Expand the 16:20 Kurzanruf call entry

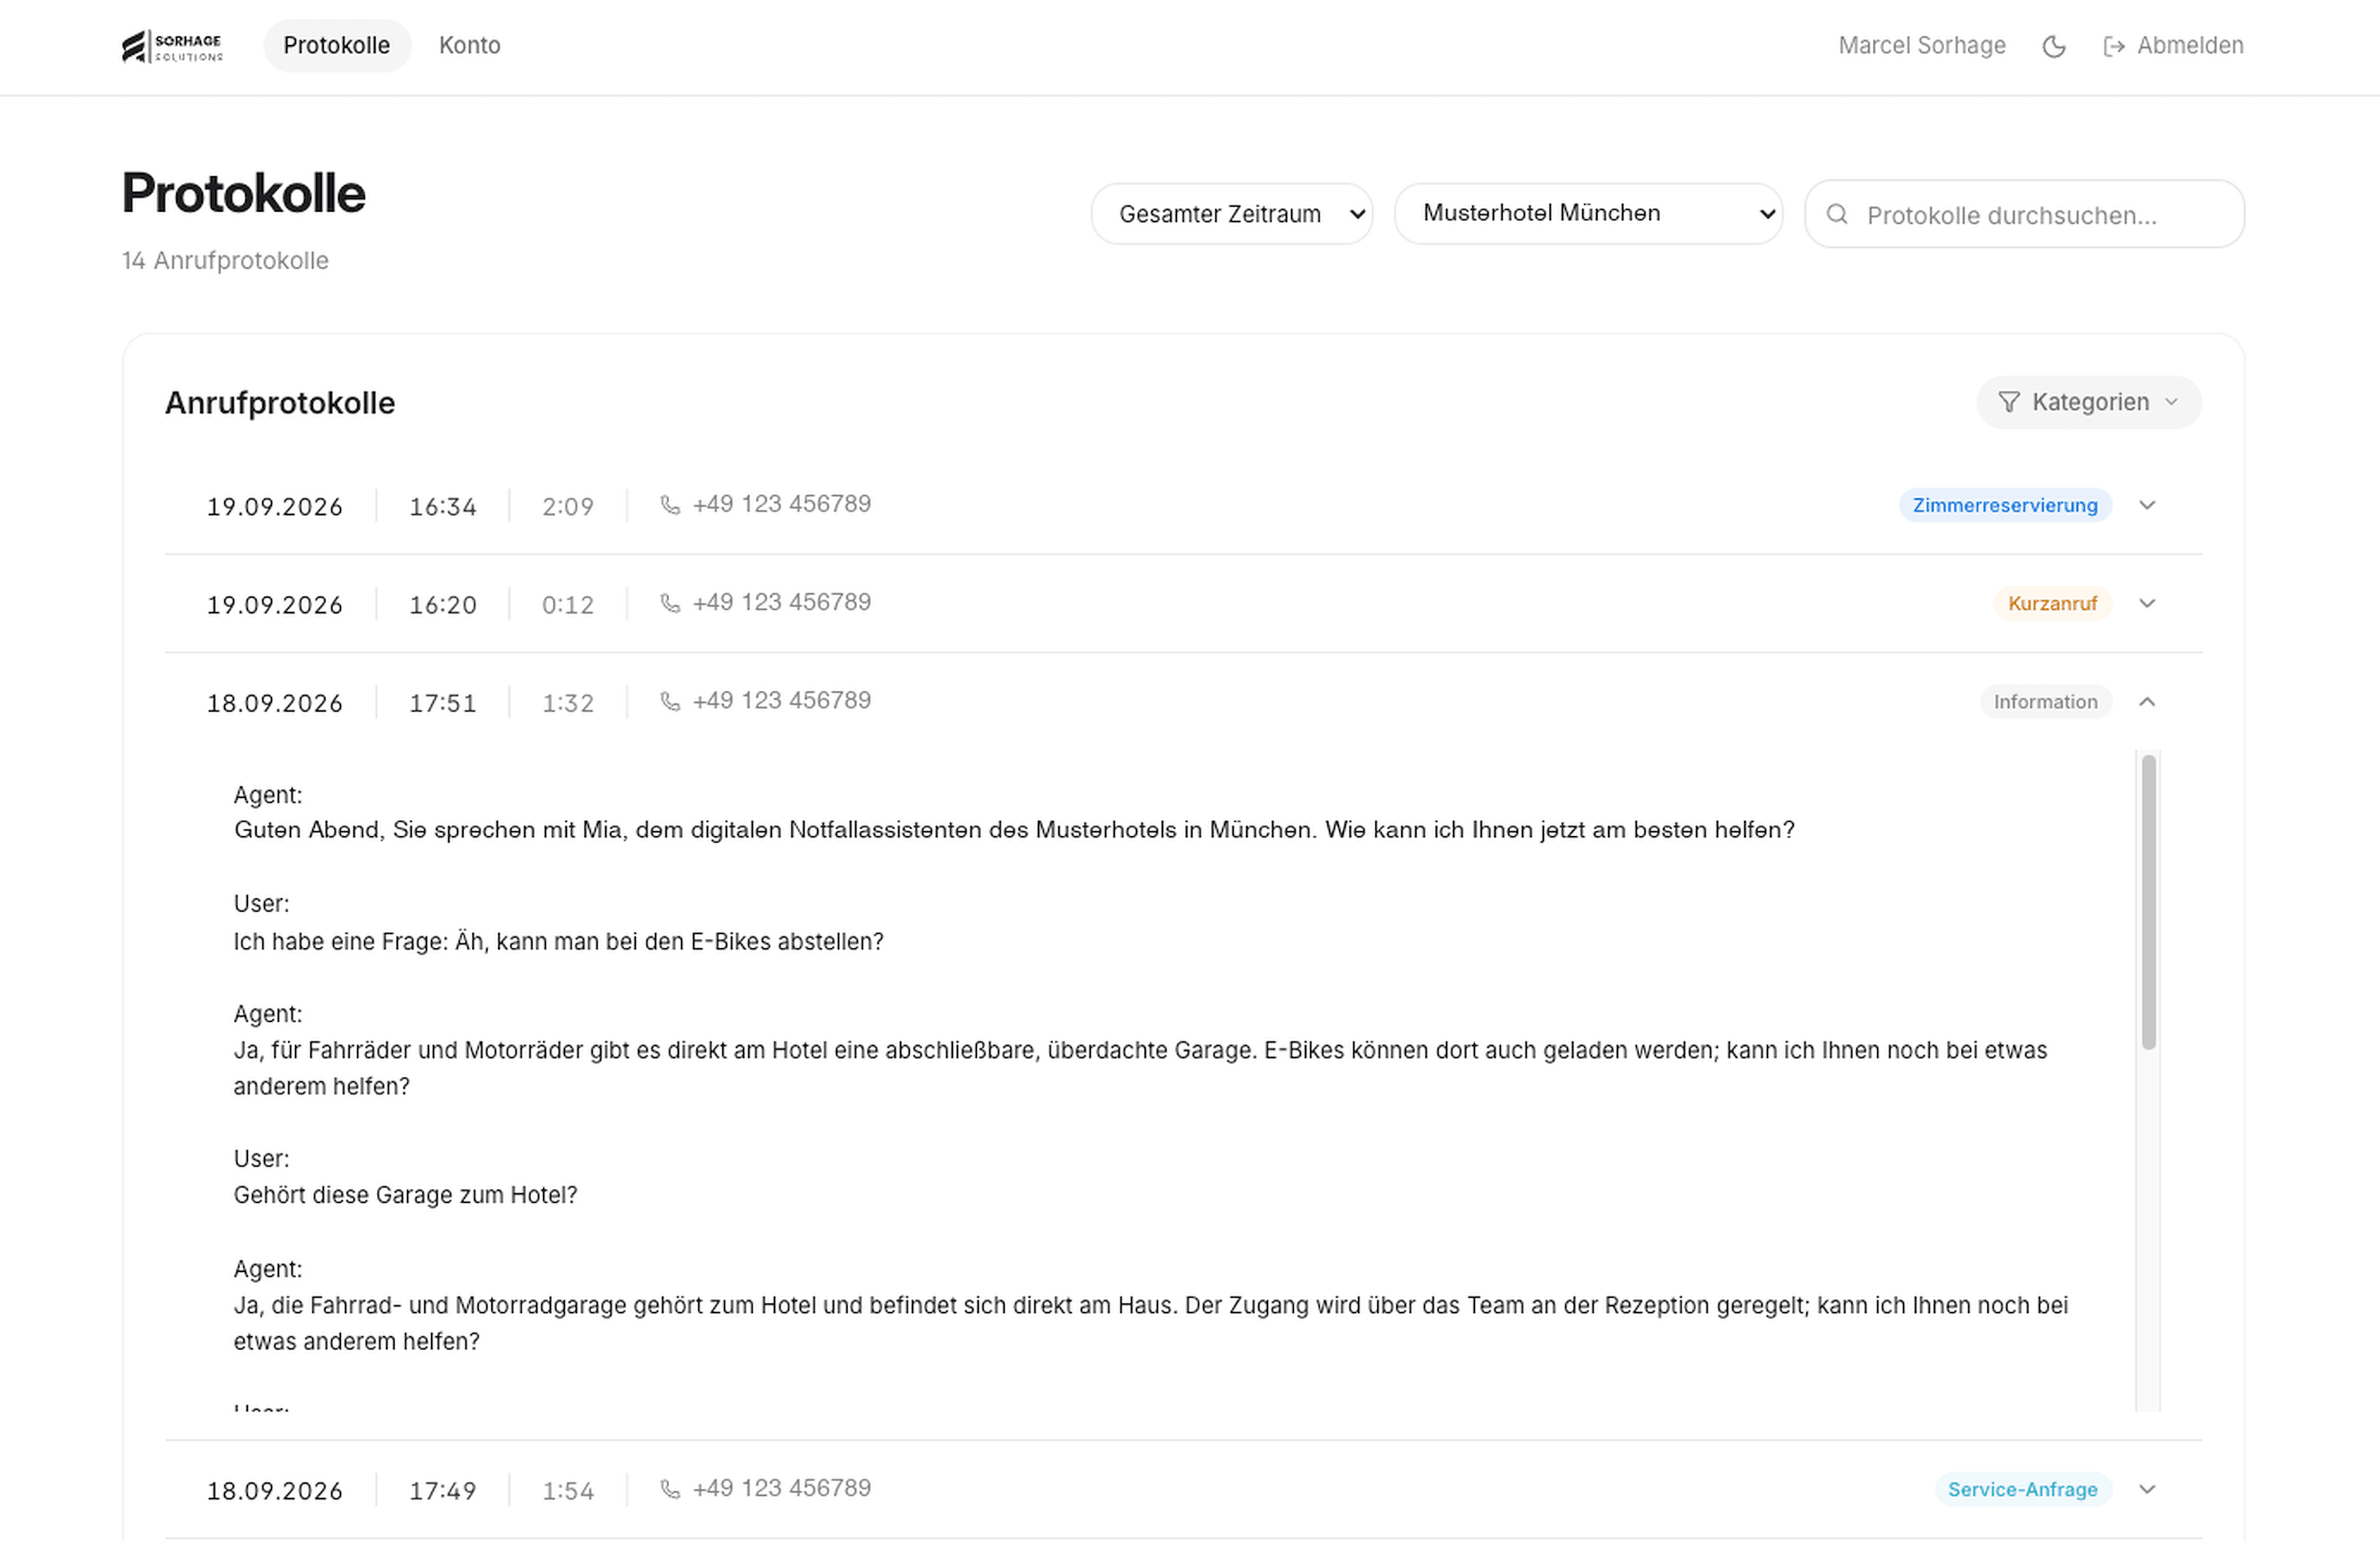coord(2147,603)
